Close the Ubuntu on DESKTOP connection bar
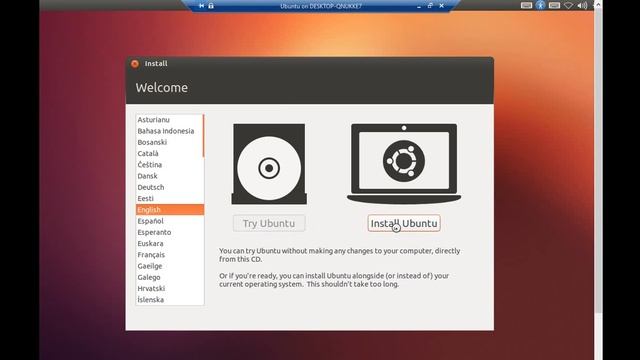 [442, 6]
